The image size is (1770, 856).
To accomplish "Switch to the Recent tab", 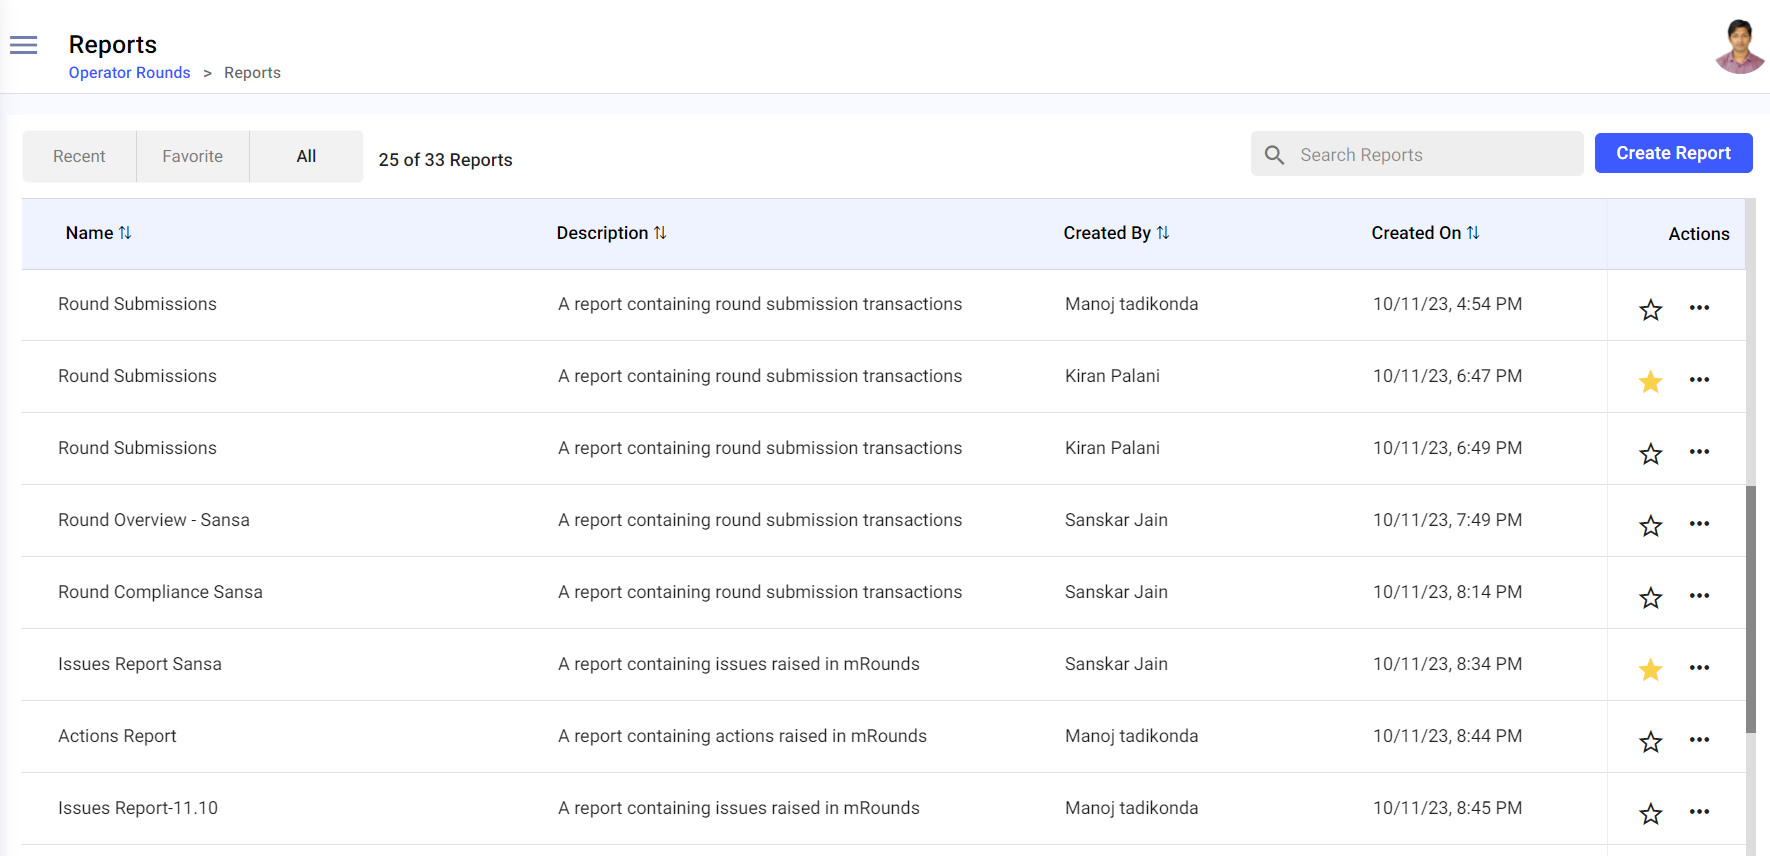I will tap(79, 157).
